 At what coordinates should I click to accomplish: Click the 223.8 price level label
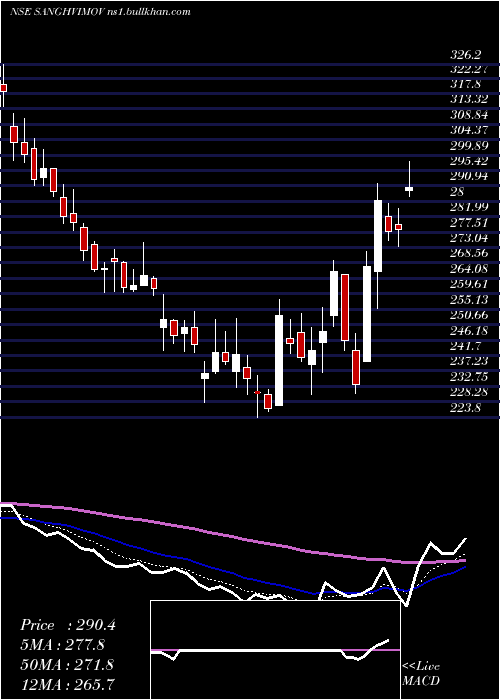[465, 406]
